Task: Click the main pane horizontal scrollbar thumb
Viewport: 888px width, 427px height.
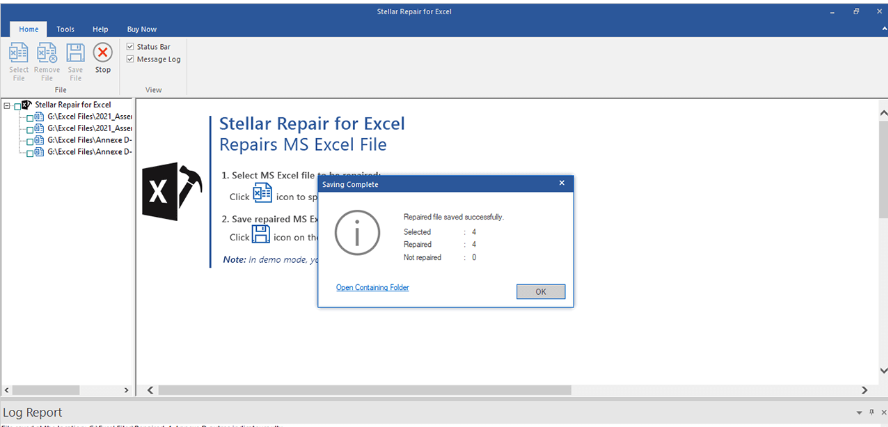Action: pos(365,390)
